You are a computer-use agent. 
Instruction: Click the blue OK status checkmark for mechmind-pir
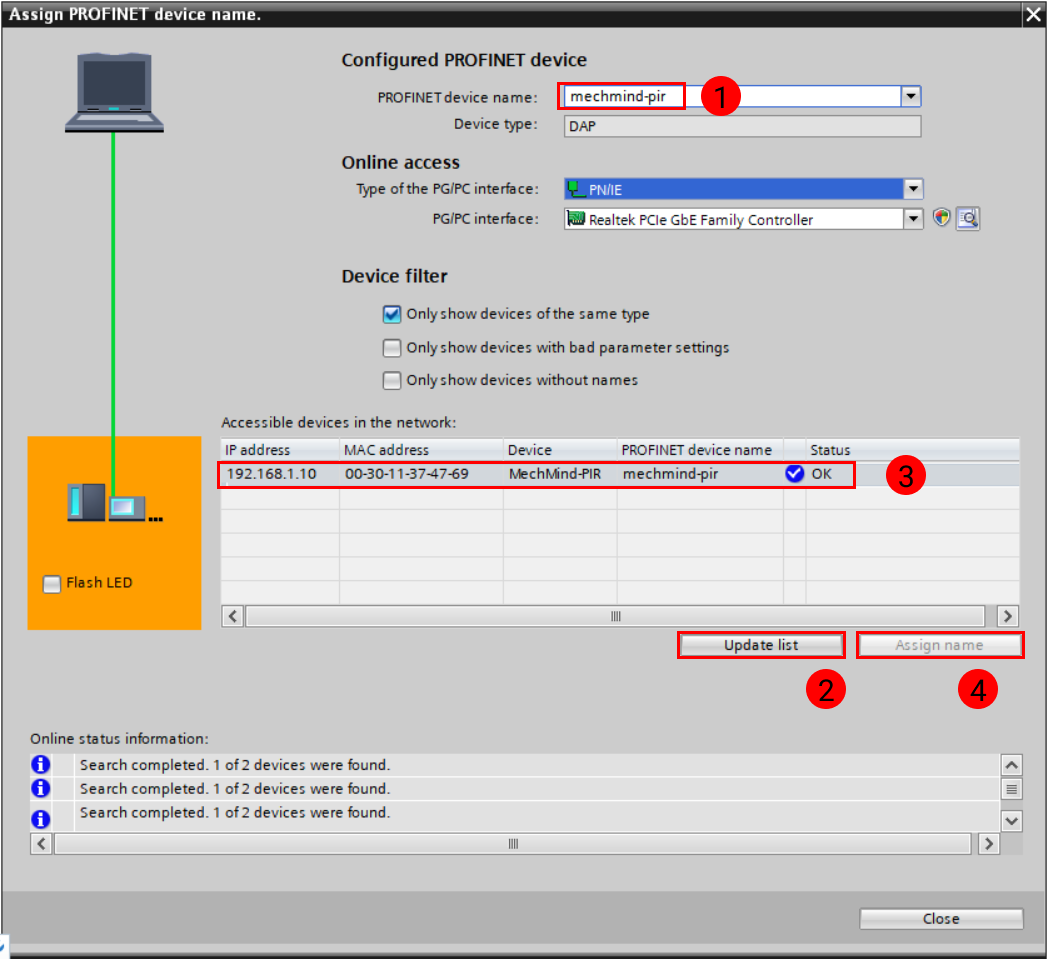[794, 473]
